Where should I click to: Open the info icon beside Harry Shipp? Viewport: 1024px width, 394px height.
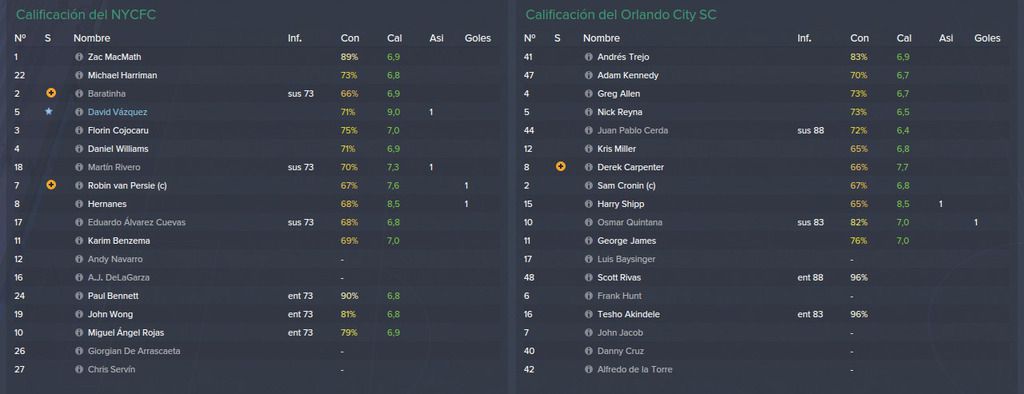point(588,204)
